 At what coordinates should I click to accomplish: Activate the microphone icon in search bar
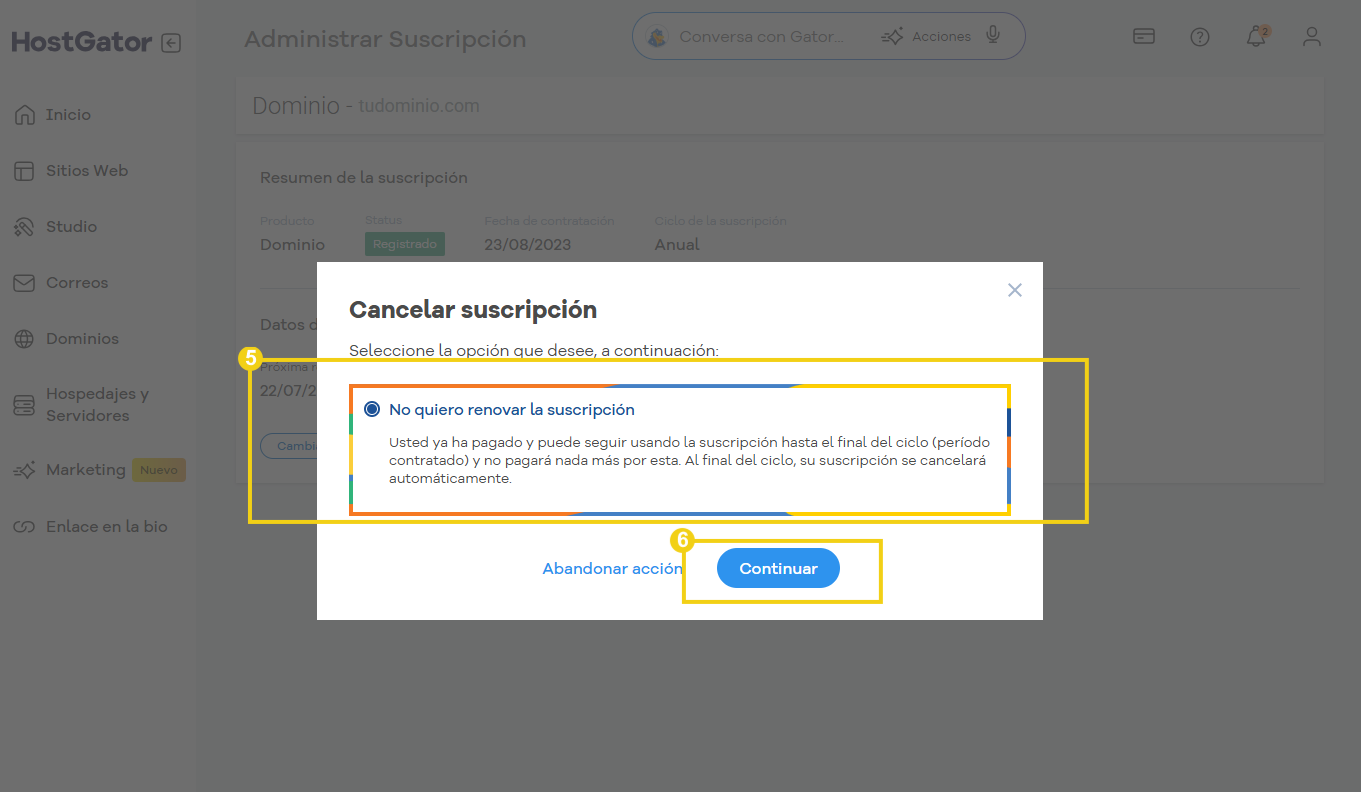point(993,36)
